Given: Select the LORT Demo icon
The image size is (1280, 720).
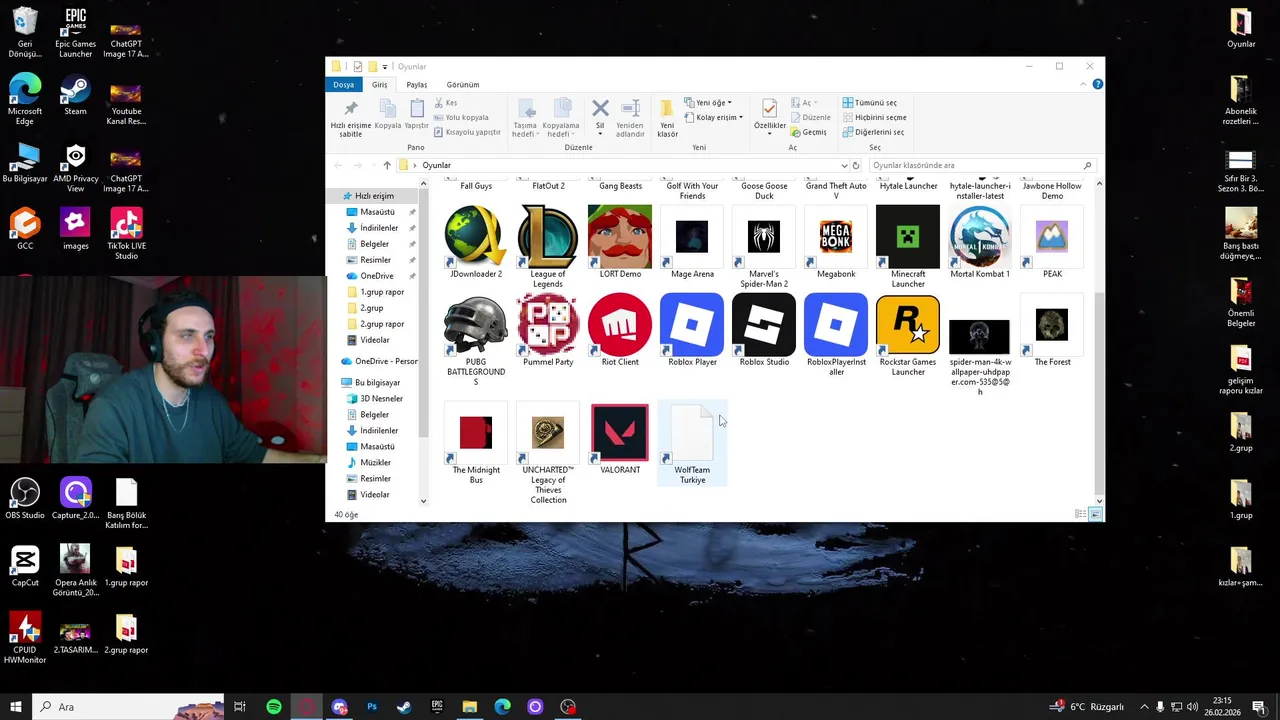Looking at the screenshot, I should tap(620, 243).
